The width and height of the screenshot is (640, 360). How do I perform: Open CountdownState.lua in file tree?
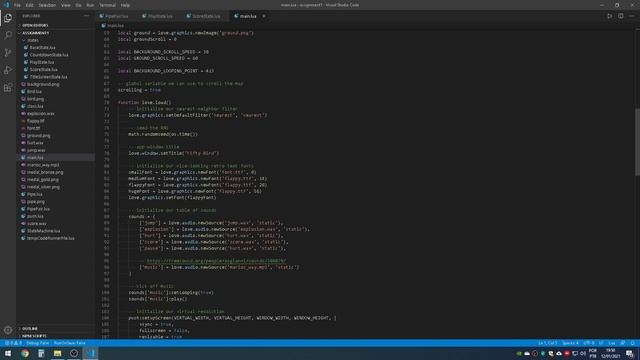[x=49, y=55]
